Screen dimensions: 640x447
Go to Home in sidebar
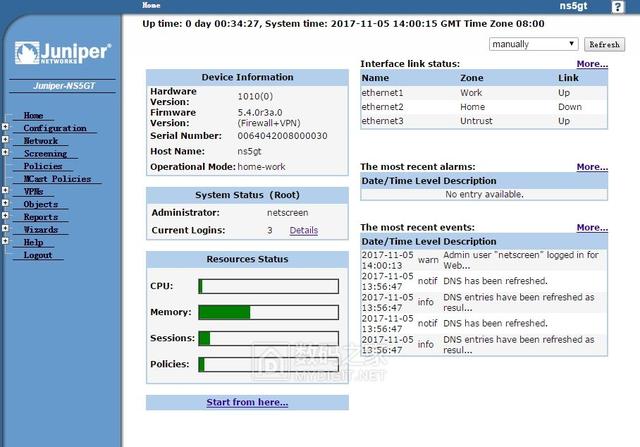33,116
